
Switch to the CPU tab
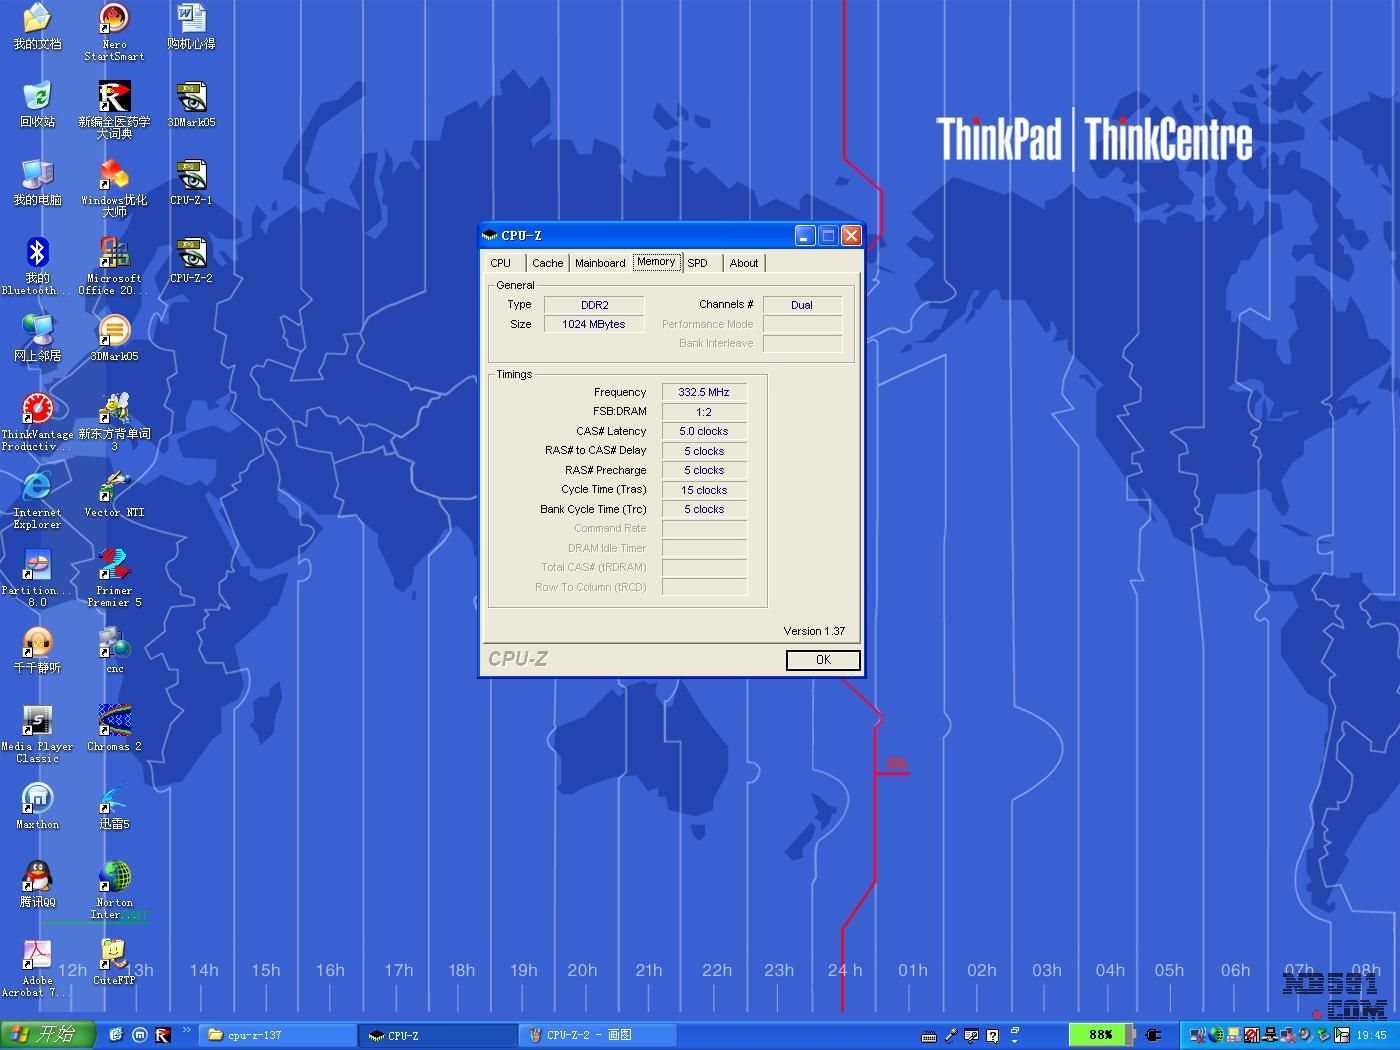pyautogui.click(x=501, y=263)
